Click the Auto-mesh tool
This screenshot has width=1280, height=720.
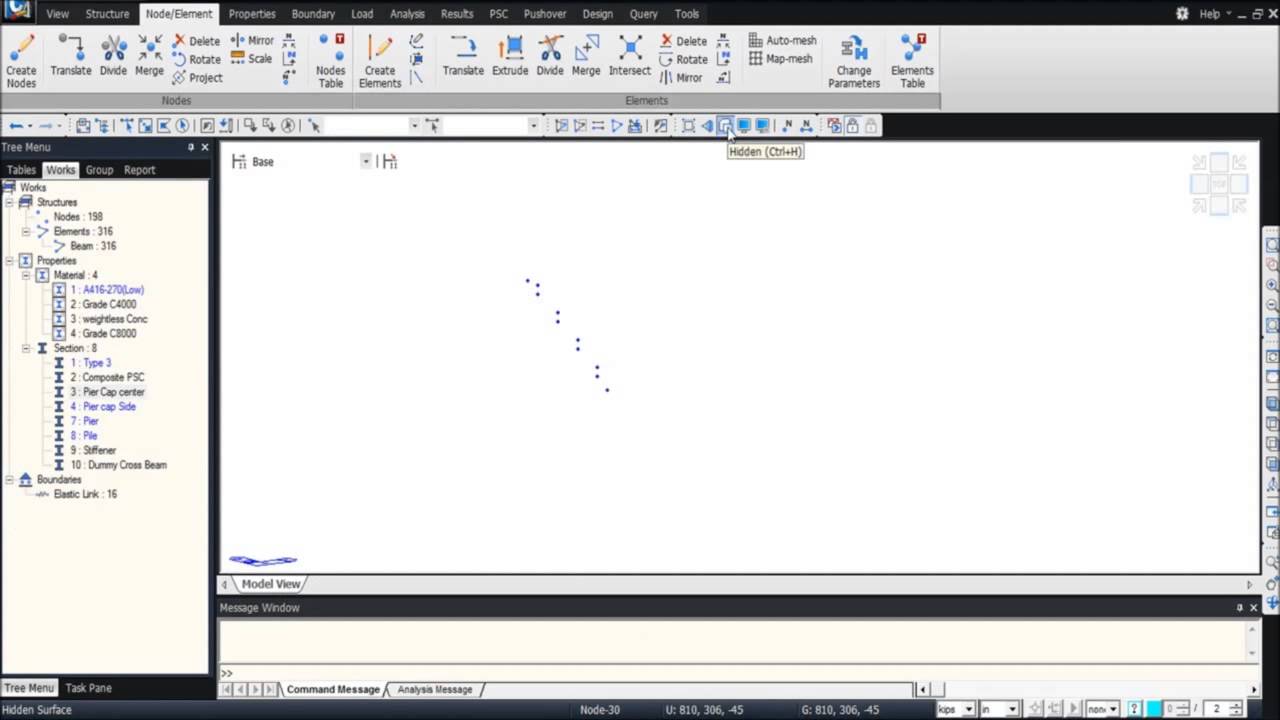782,40
